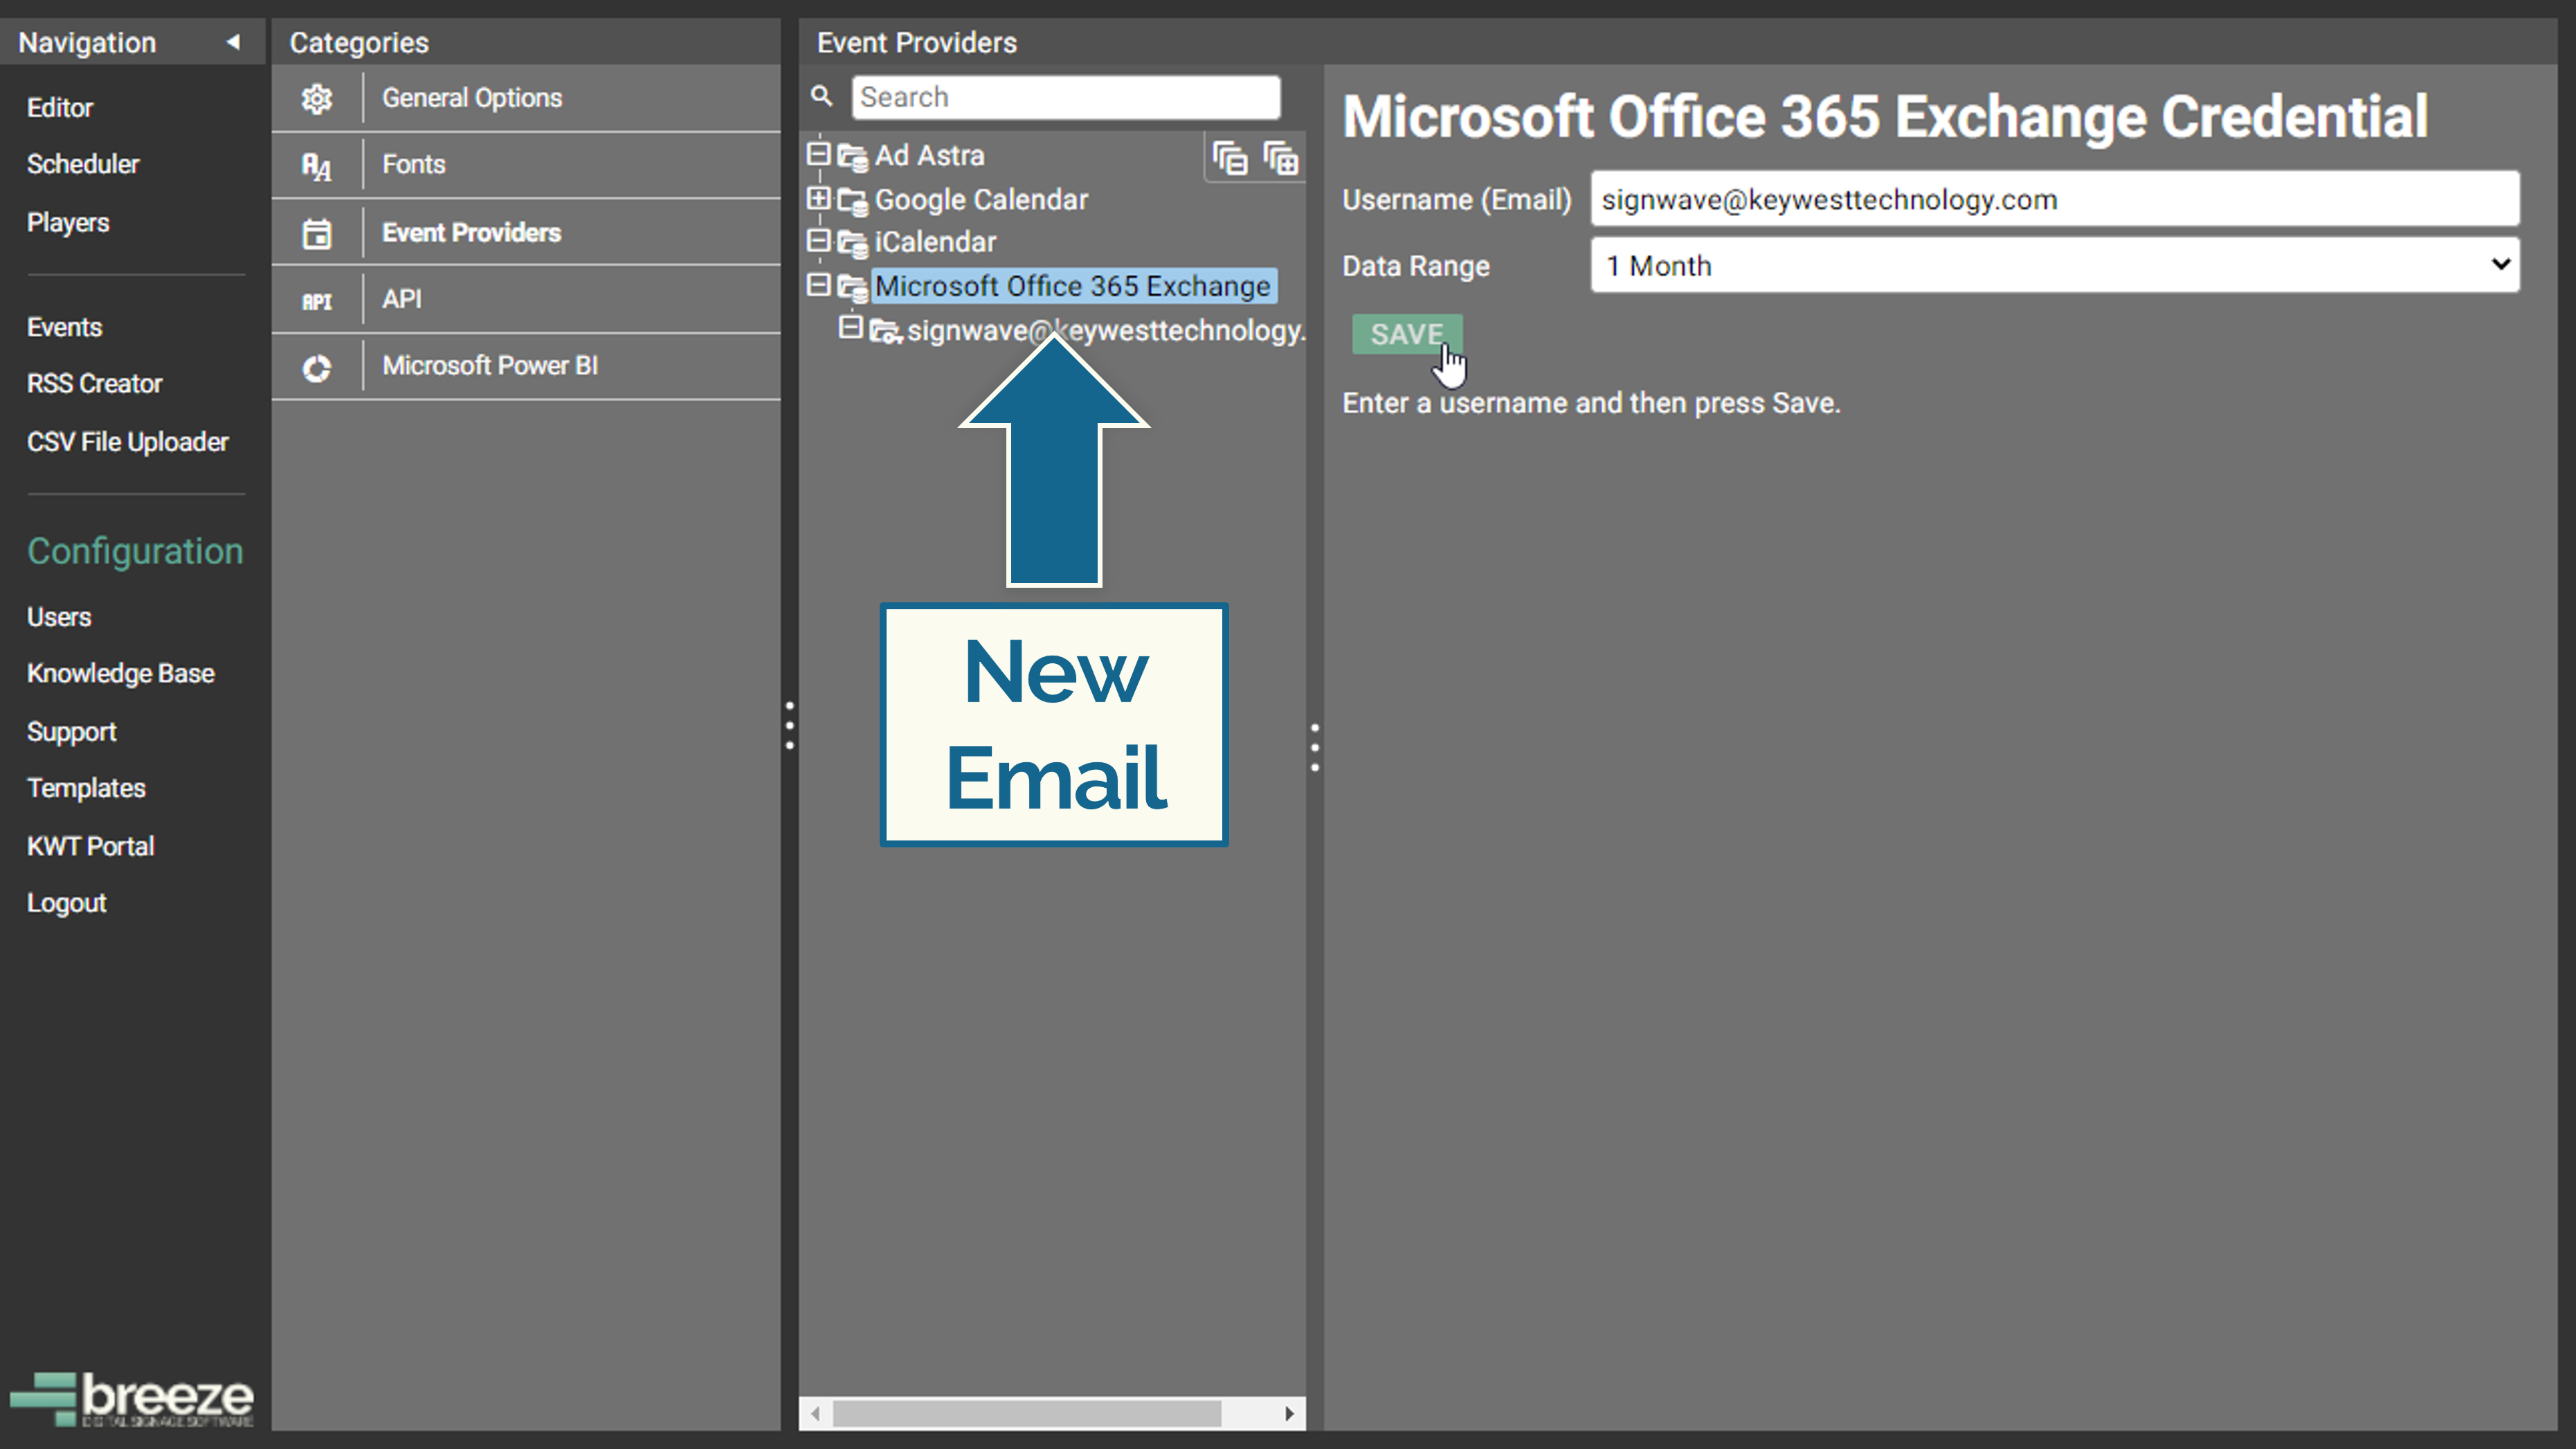2576x1449 pixels.
Task: Click the iCalendar folder icon
Action: [x=853, y=243]
